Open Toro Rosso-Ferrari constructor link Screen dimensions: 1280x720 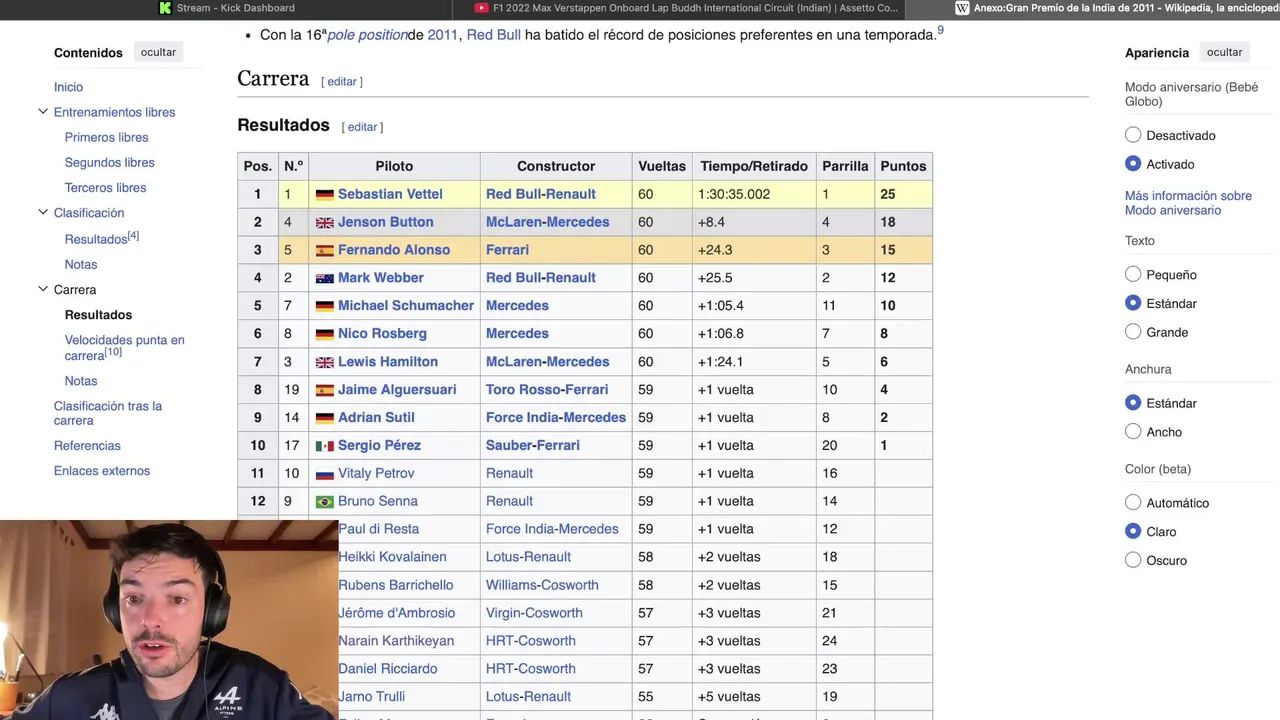click(547, 389)
